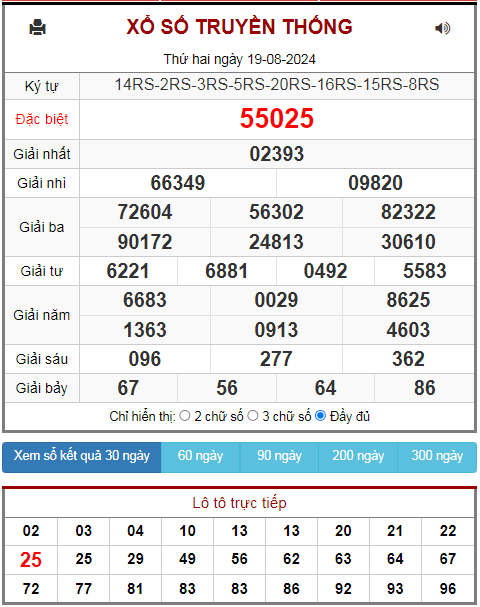Select the 'Đầy đủ' radio option
This screenshot has height=607, width=480.
click(321, 416)
